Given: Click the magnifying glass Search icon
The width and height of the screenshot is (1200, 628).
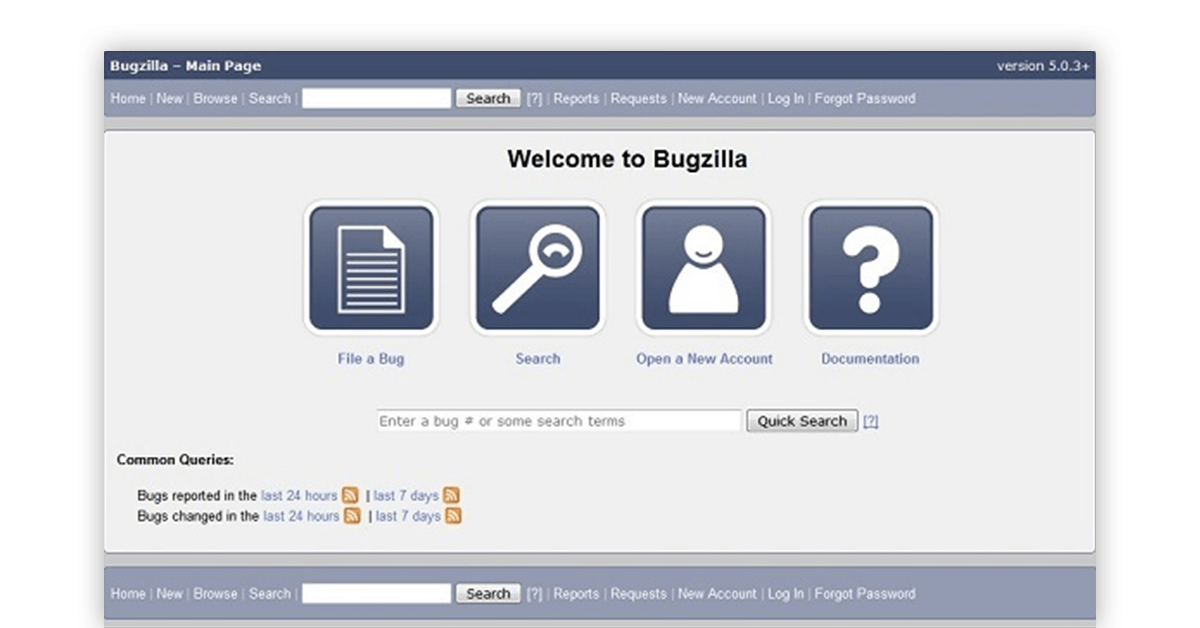Looking at the screenshot, I should coord(538,268).
